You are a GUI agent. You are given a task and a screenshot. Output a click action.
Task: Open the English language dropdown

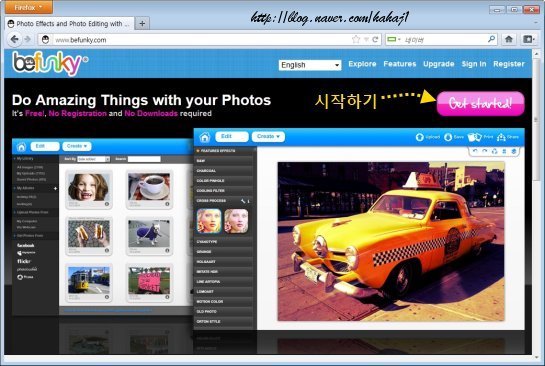[310, 65]
